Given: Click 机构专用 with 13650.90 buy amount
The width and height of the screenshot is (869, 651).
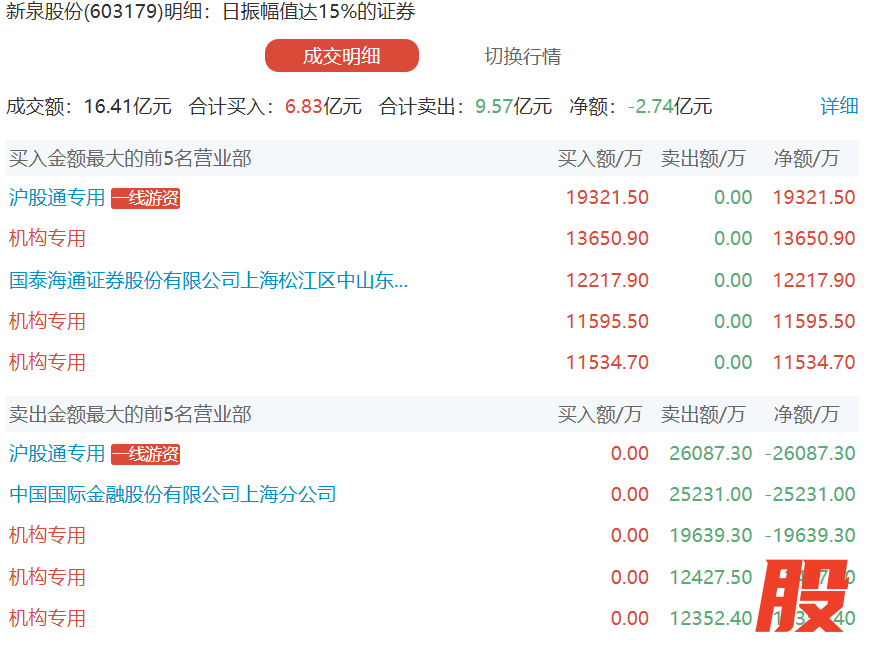Looking at the screenshot, I should coord(47,239).
